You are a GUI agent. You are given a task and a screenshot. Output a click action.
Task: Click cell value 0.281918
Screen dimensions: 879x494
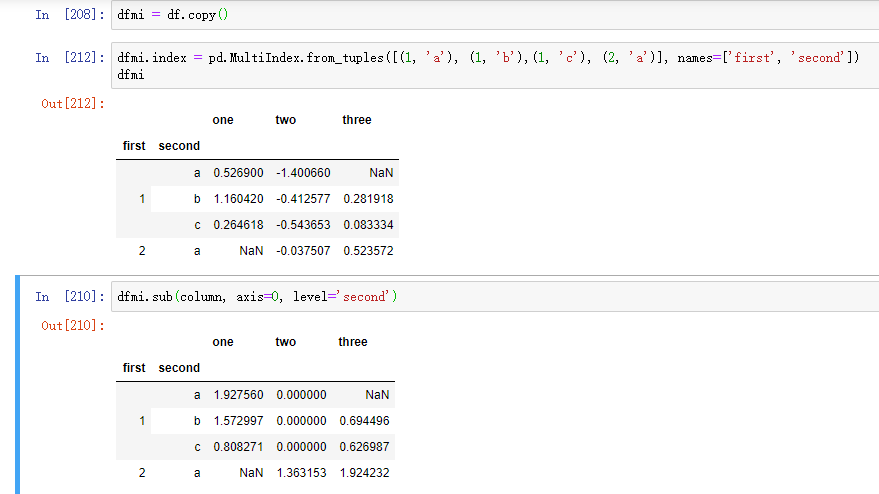point(368,198)
